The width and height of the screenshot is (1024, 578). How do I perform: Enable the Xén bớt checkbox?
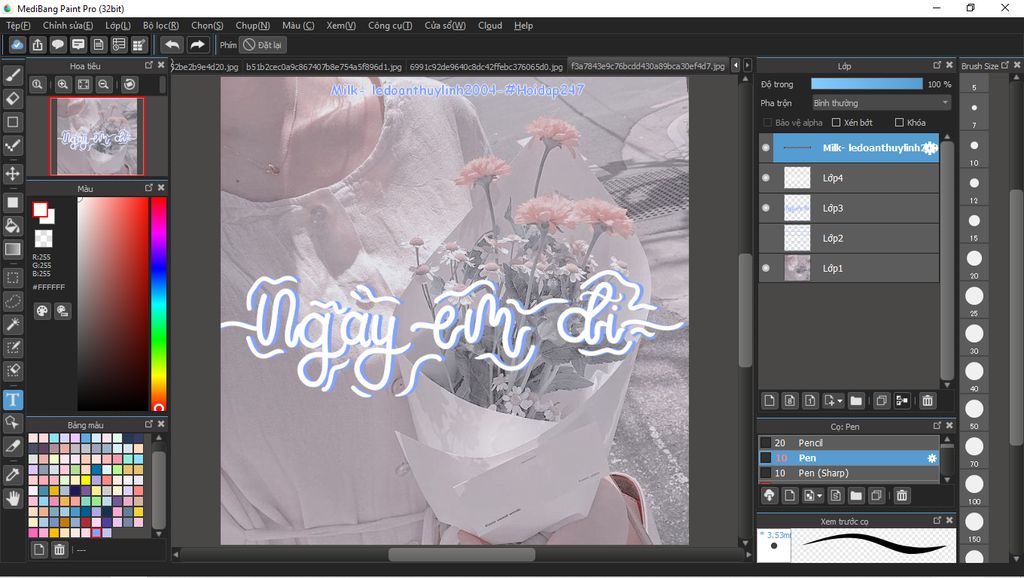tap(836, 123)
